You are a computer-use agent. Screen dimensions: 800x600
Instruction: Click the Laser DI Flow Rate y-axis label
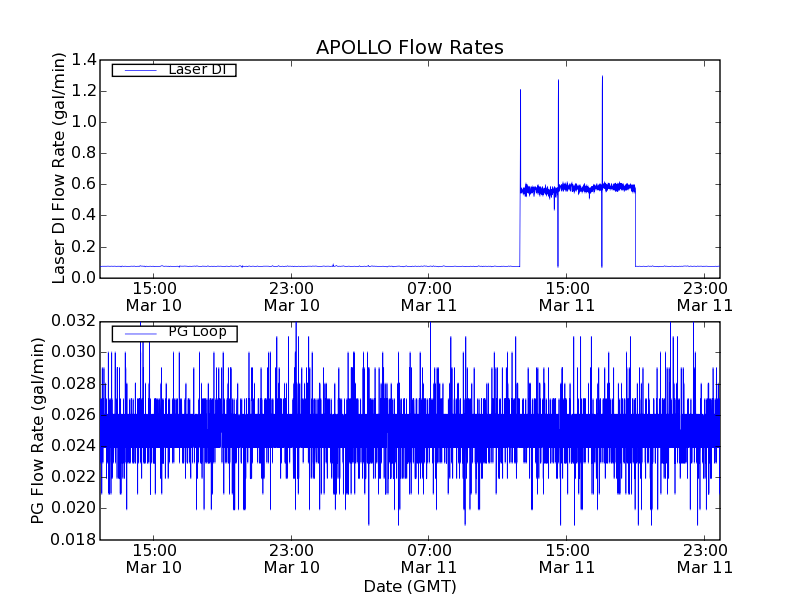click(59, 169)
